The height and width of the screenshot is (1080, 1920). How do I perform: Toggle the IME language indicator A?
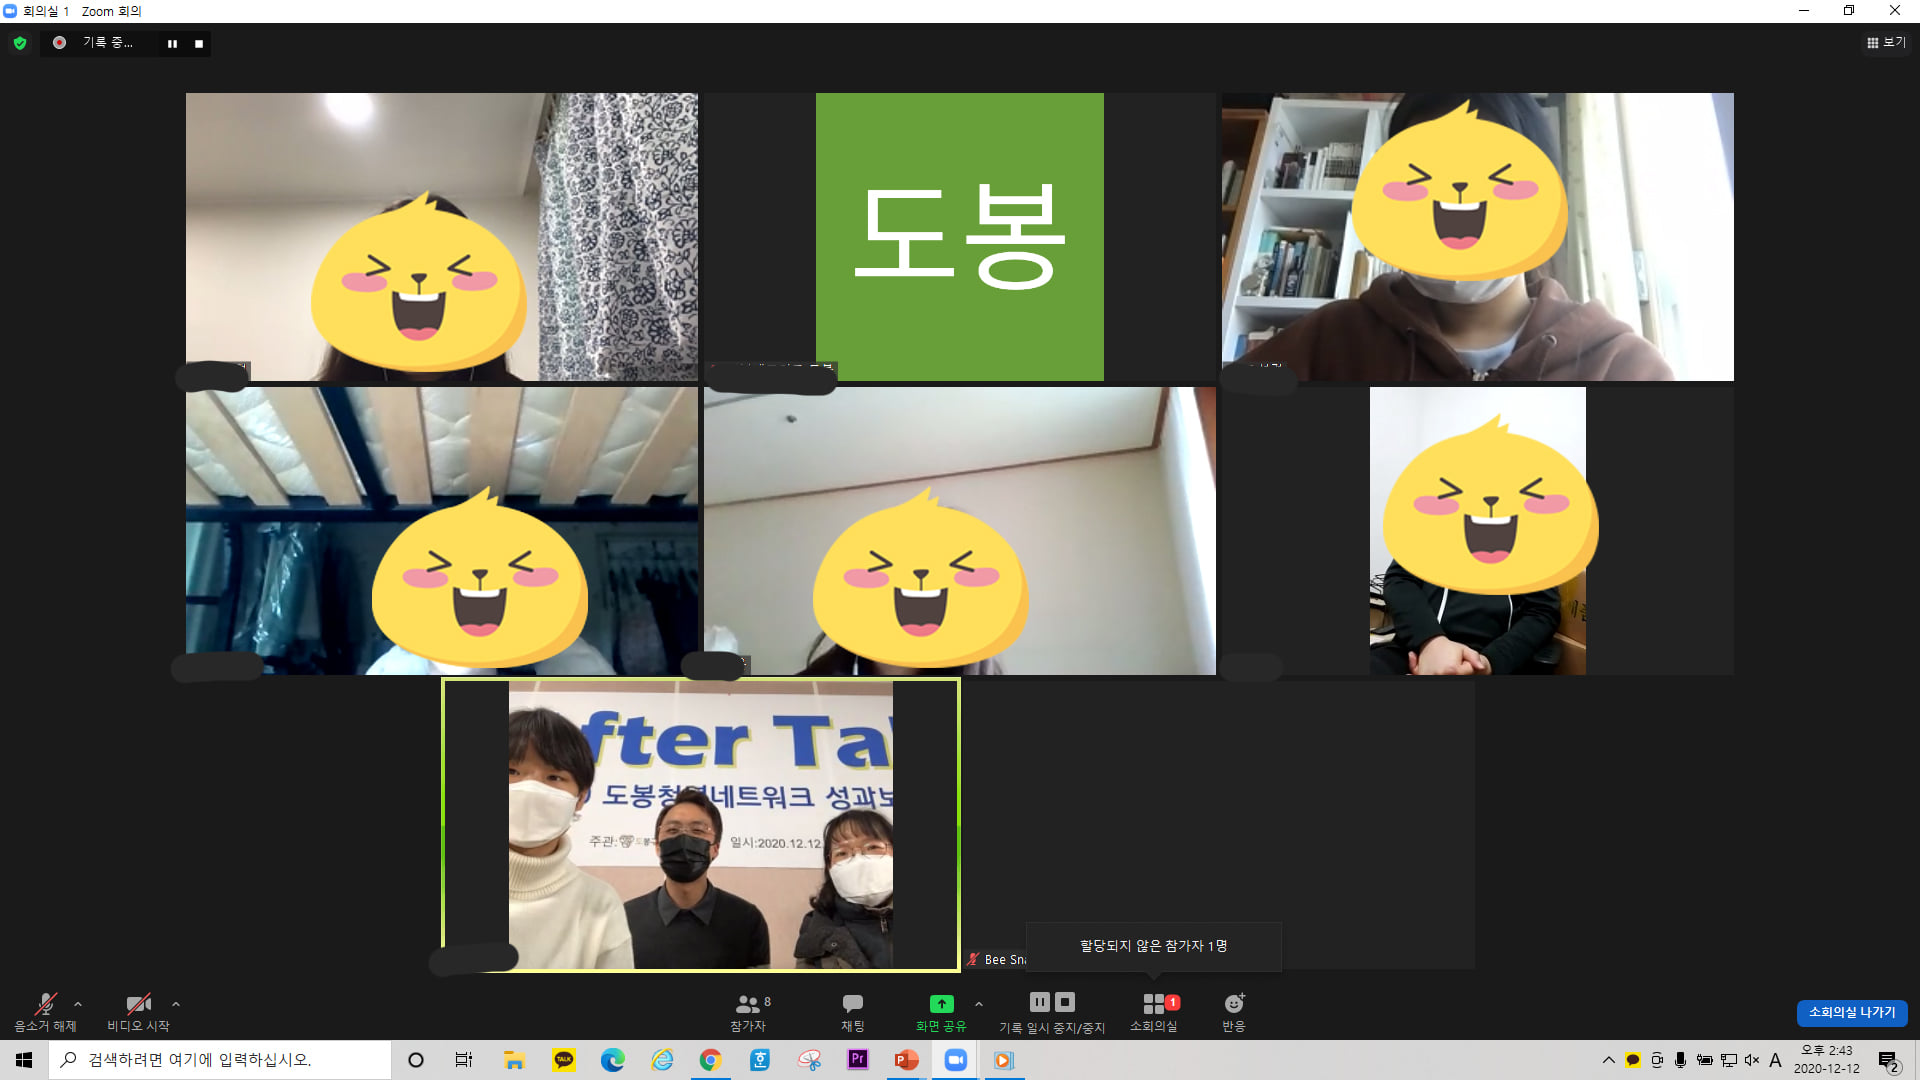pyautogui.click(x=1776, y=1060)
